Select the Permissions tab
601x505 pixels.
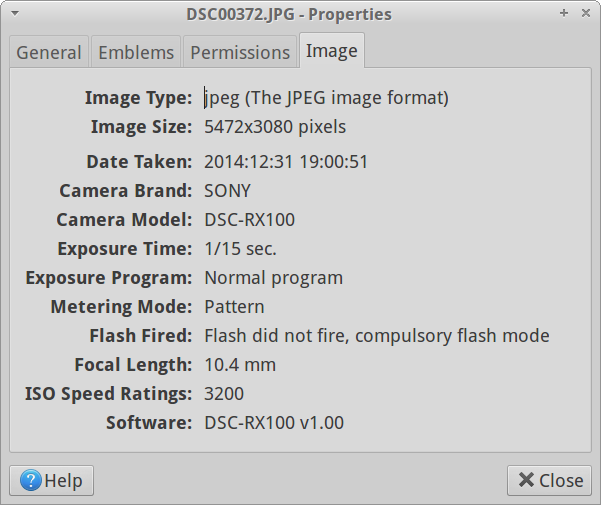coord(240,52)
